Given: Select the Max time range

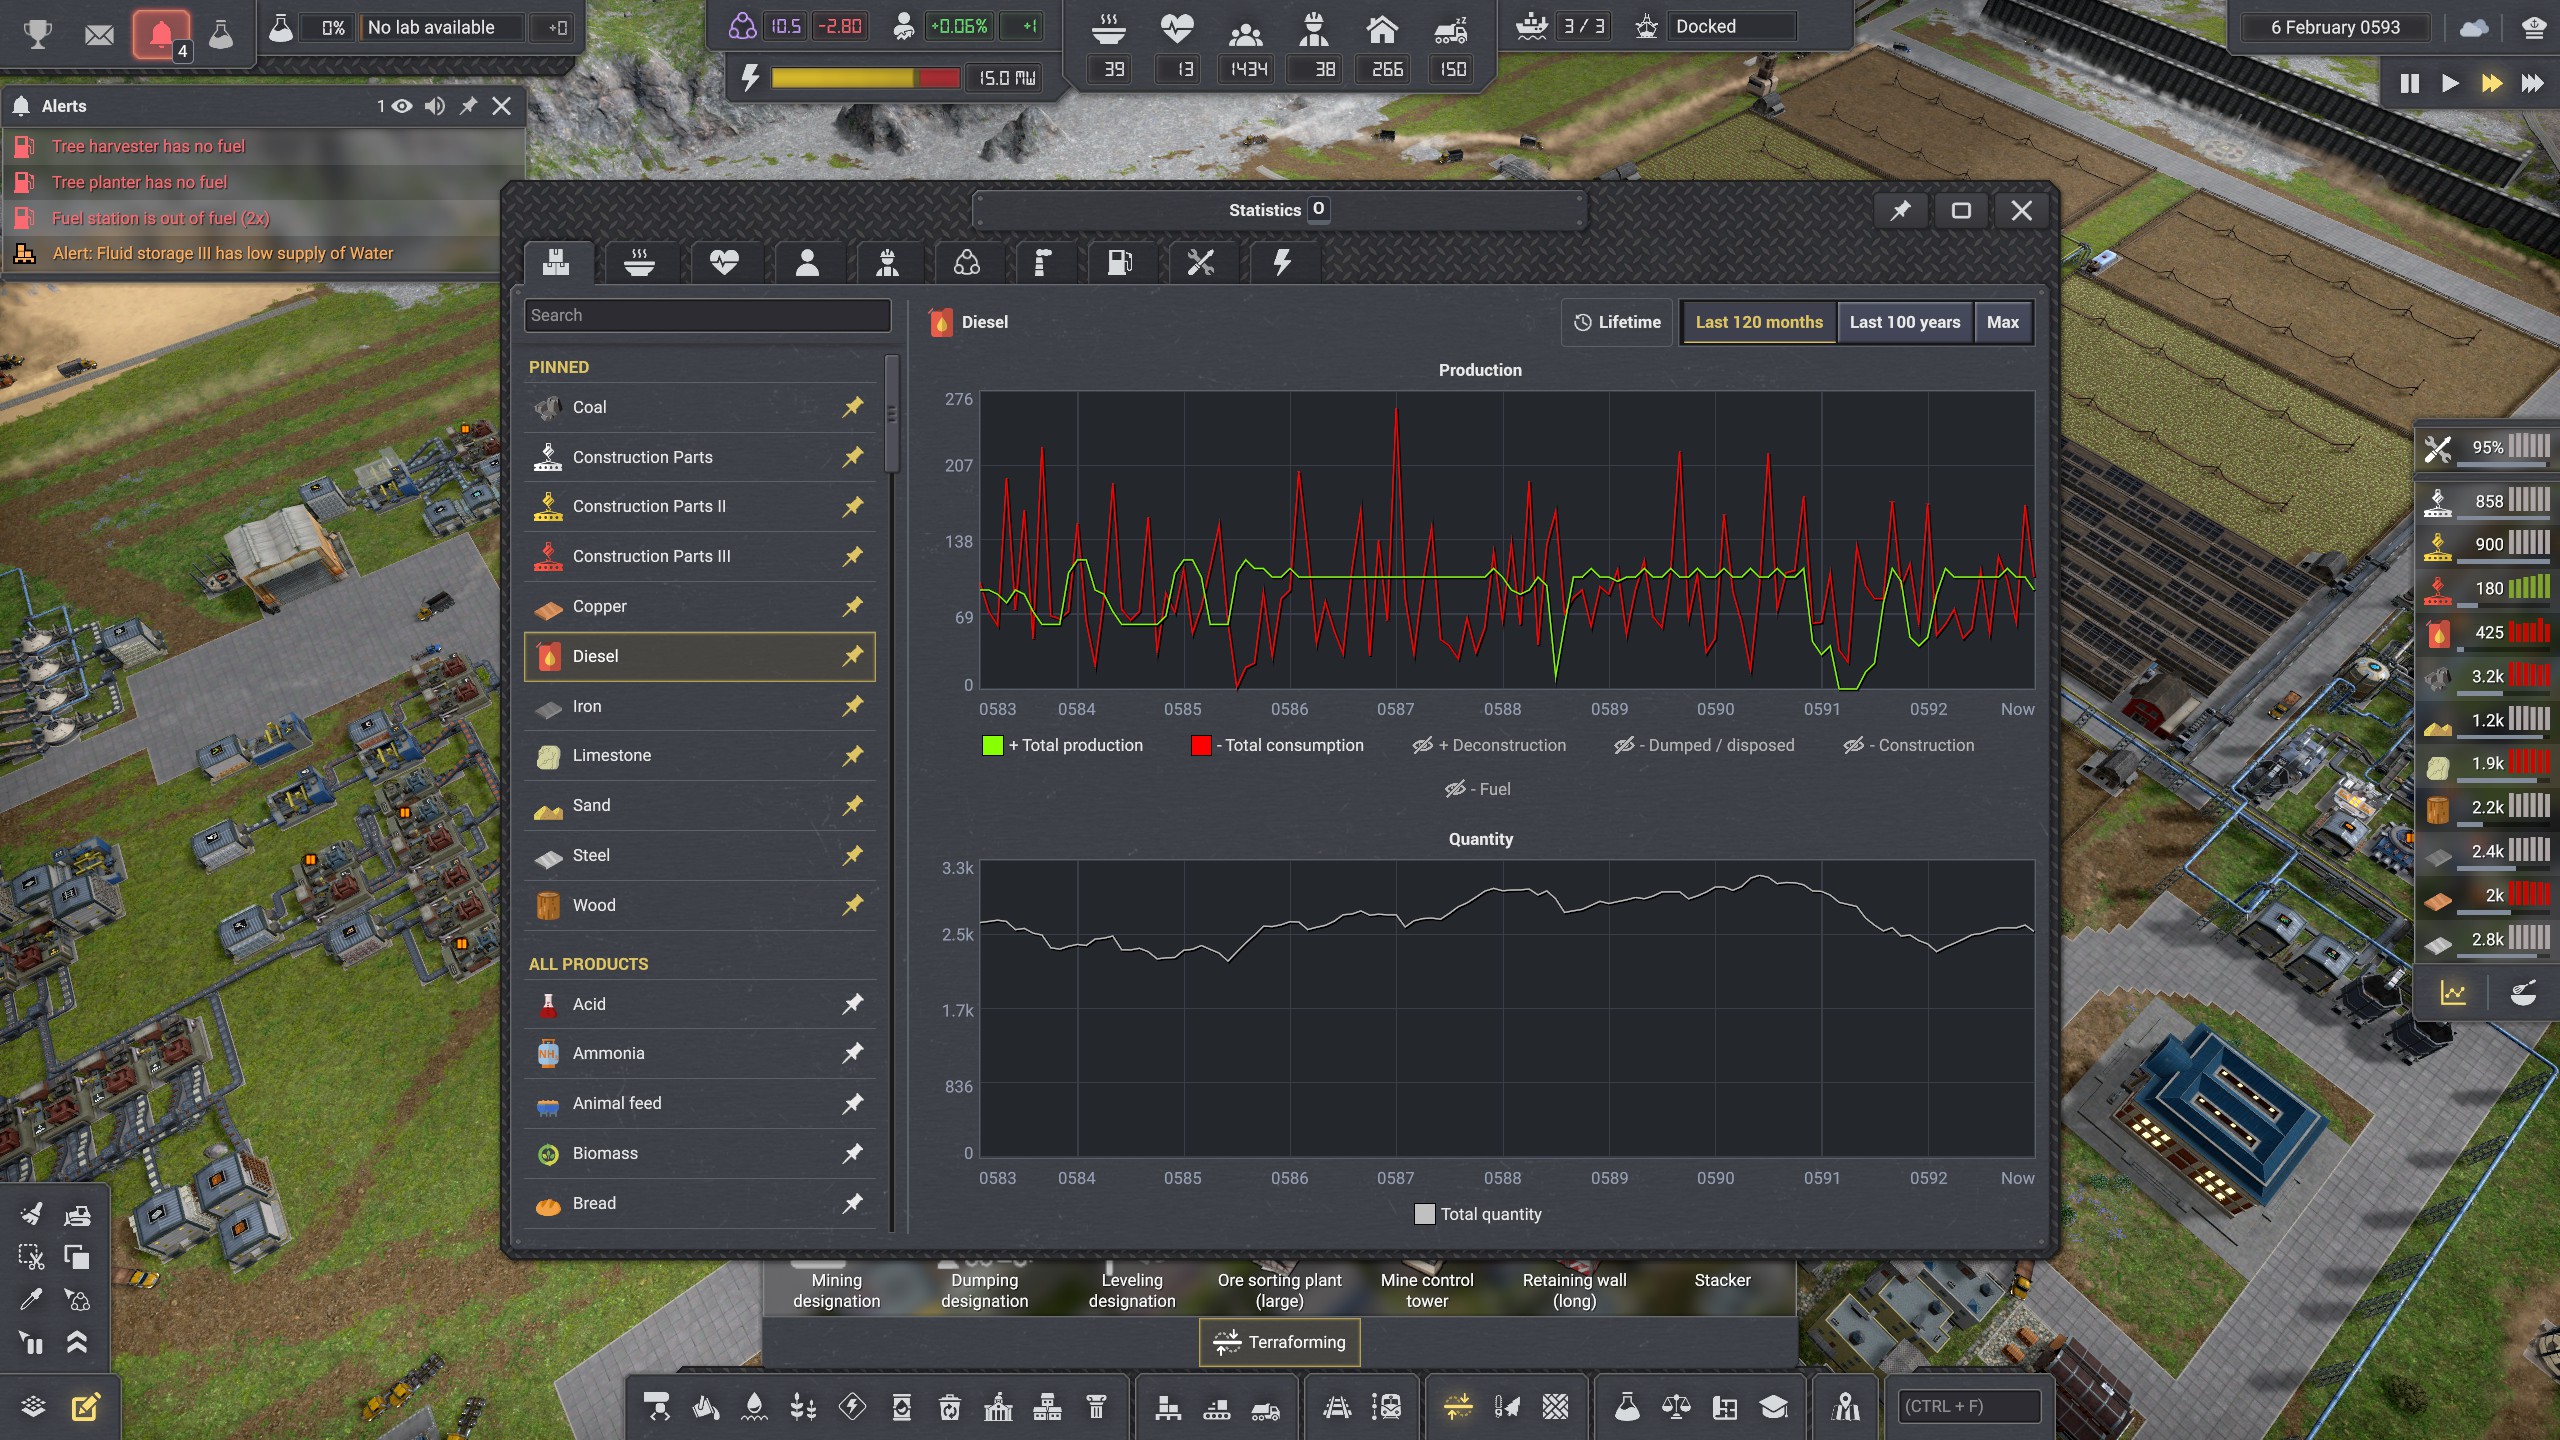Looking at the screenshot, I should click(x=2002, y=322).
